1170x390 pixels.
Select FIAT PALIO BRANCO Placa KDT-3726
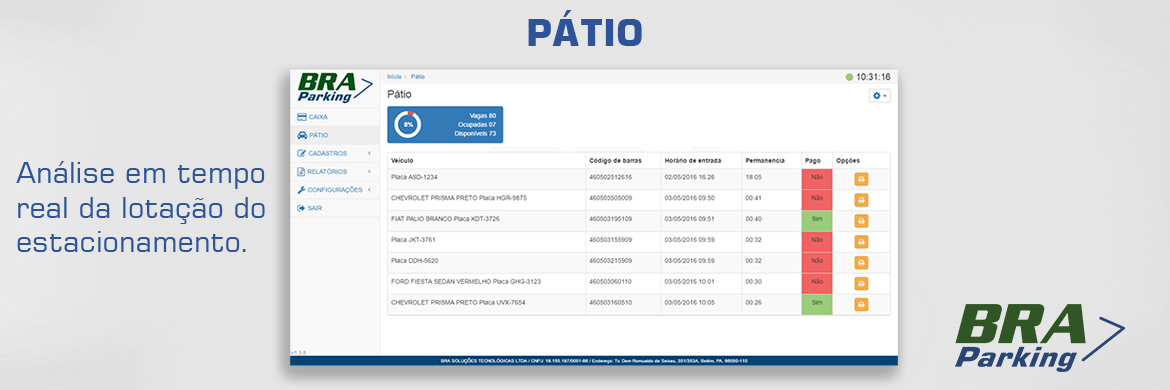point(445,219)
